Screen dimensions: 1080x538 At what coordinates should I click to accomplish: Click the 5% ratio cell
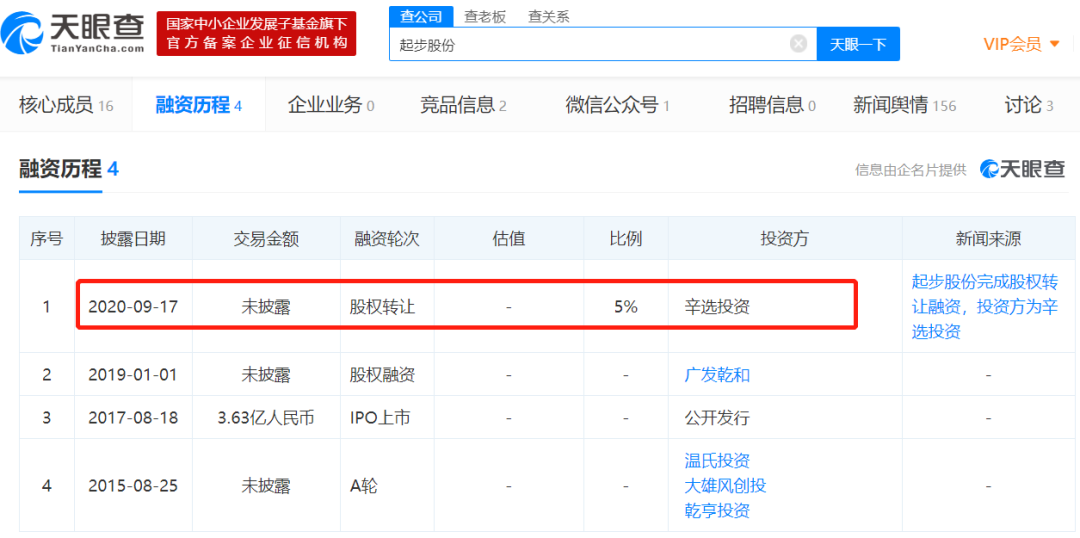(626, 307)
